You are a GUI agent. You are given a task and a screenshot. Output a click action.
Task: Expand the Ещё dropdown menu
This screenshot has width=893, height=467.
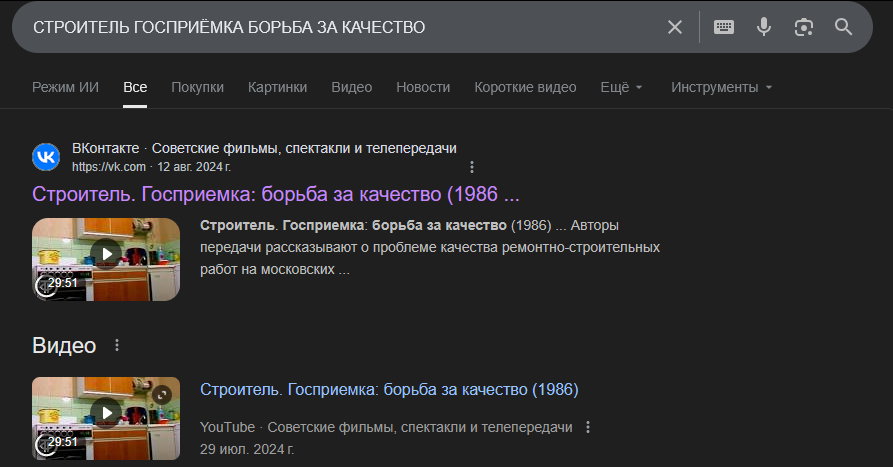coord(621,87)
